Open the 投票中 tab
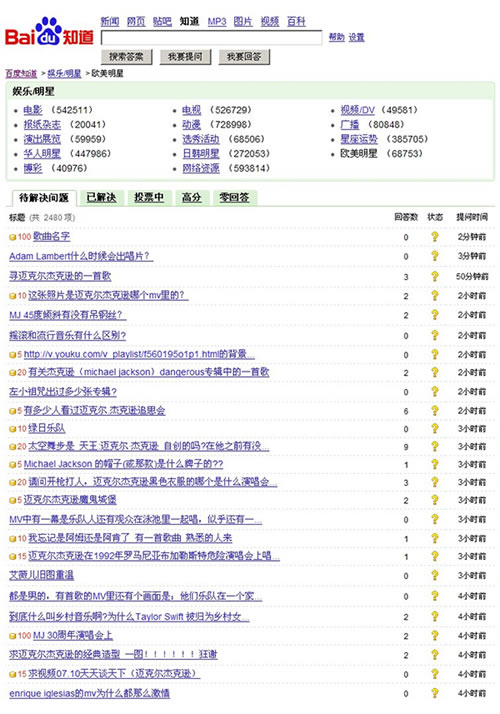 point(149,198)
